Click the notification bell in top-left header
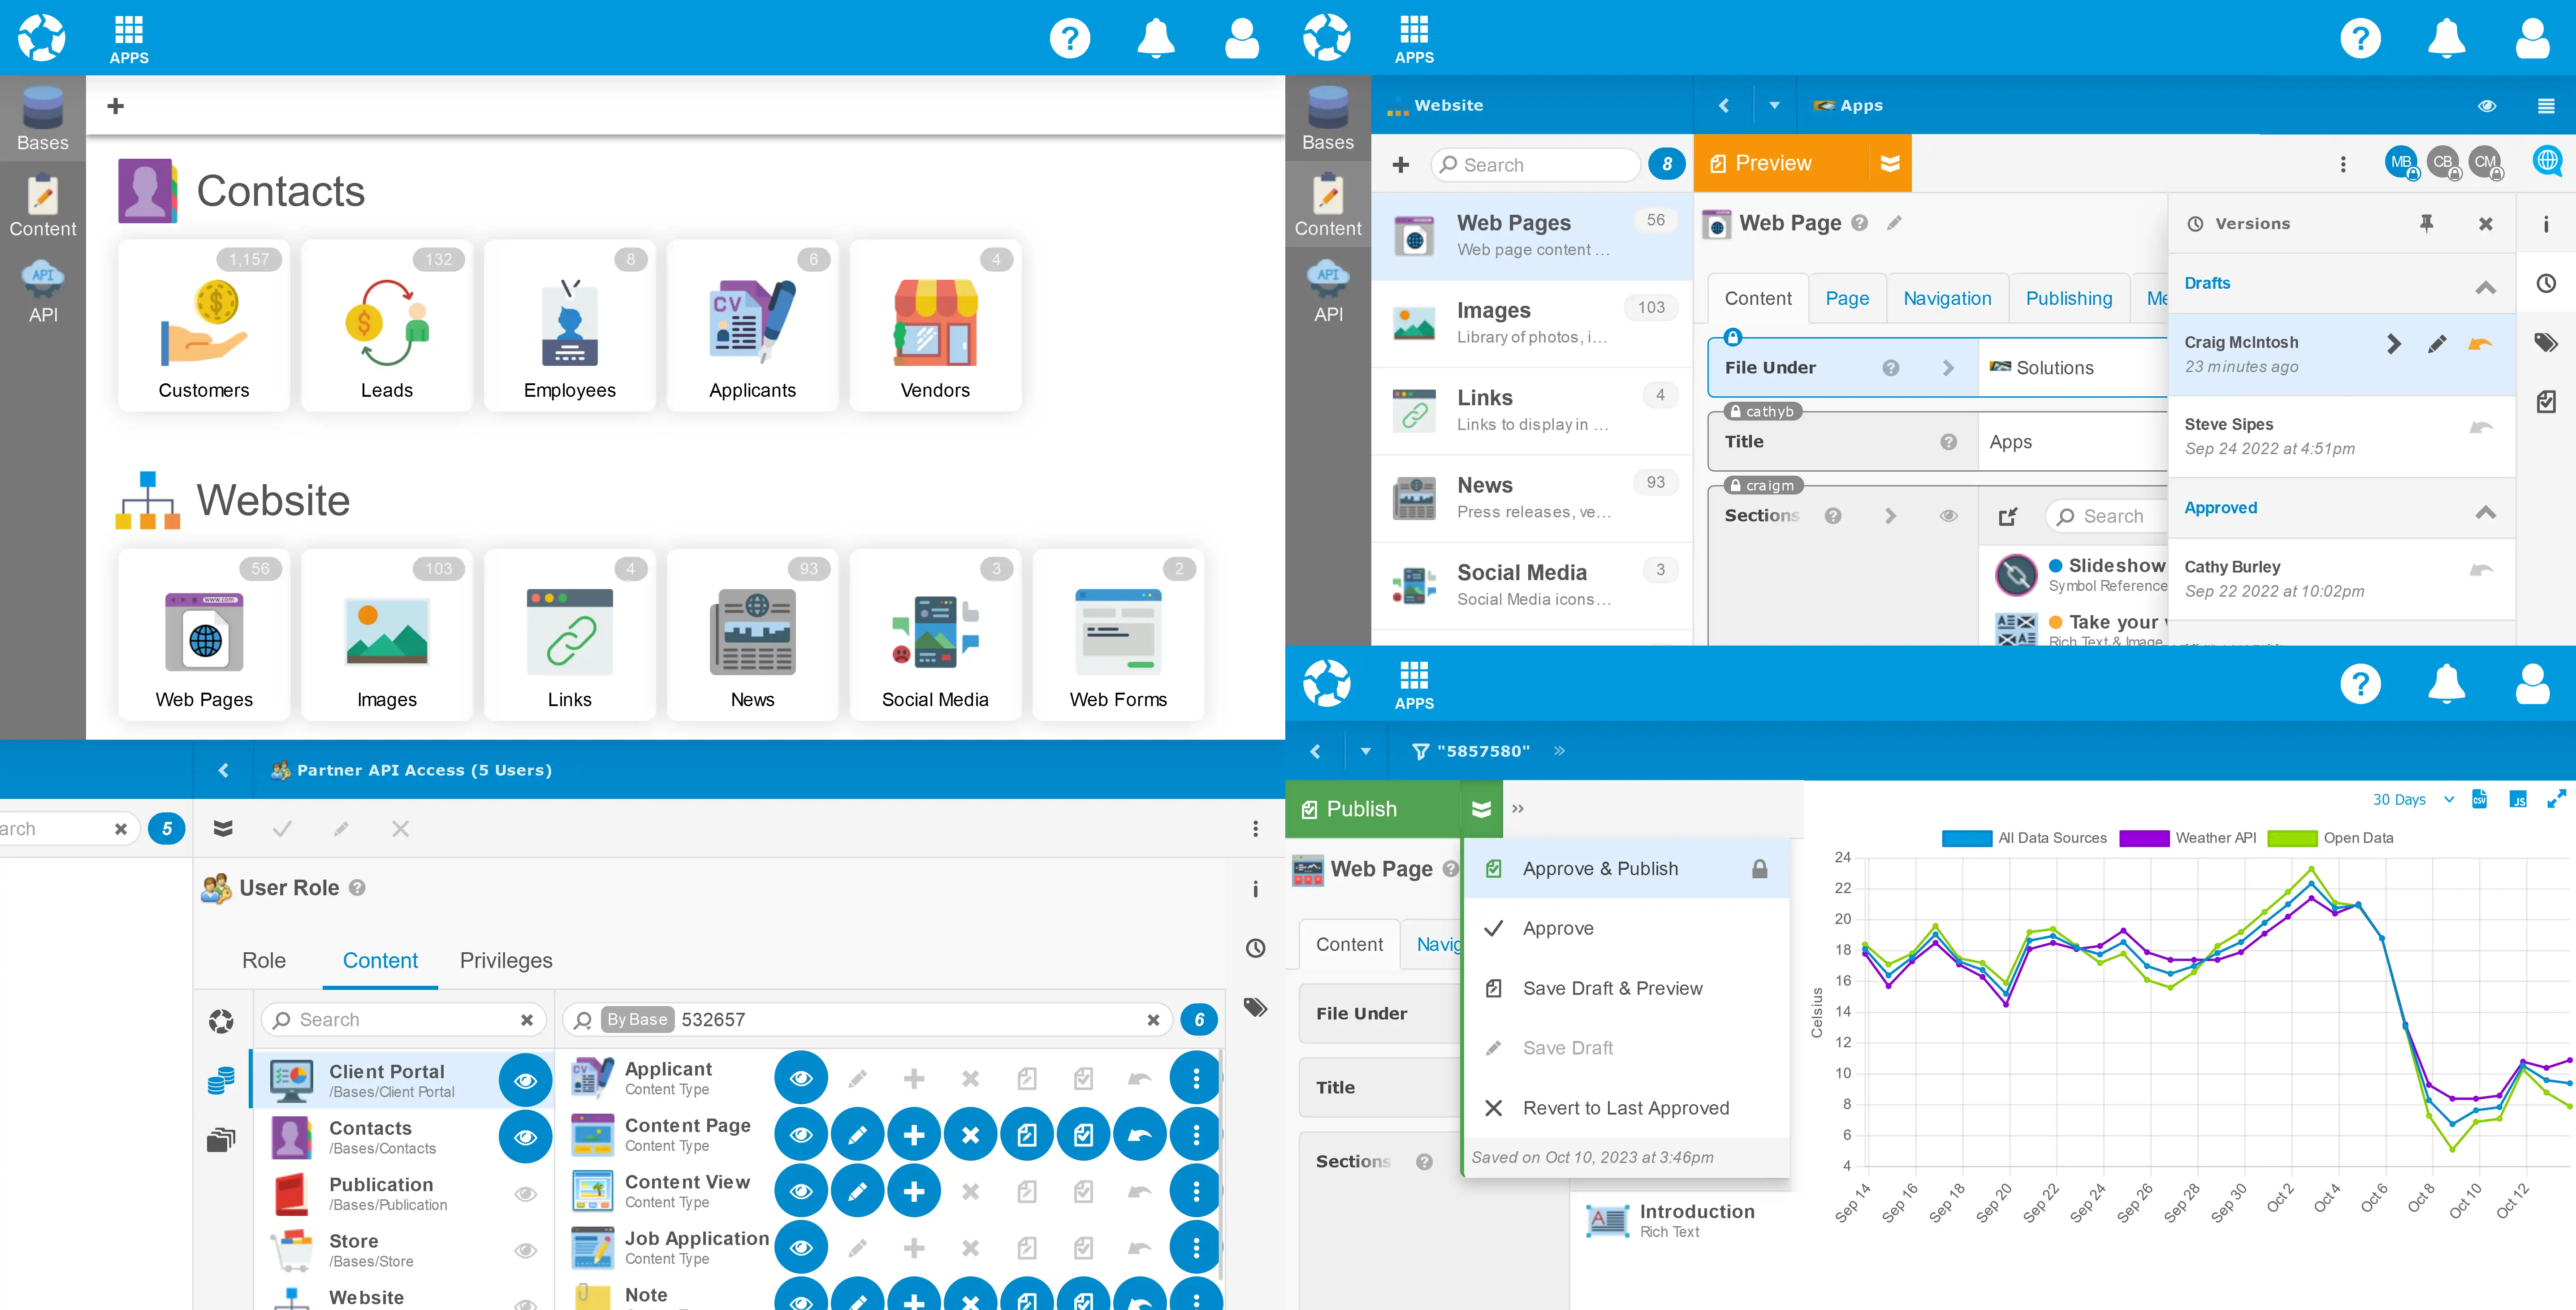Viewport: 2576px width, 1310px height. pyautogui.click(x=1155, y=38)
